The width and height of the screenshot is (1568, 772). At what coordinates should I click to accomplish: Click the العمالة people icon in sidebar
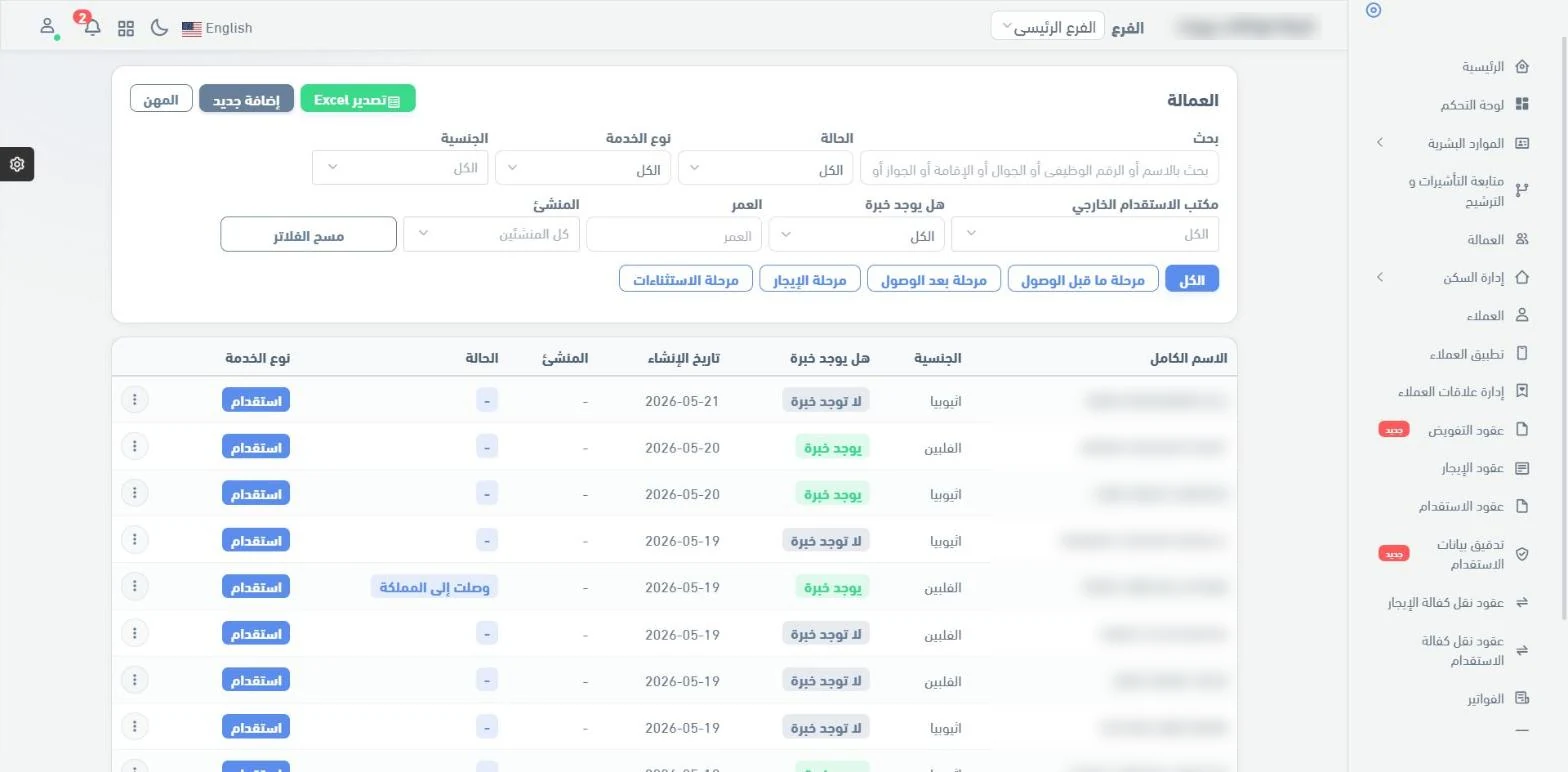[1522, 240]
